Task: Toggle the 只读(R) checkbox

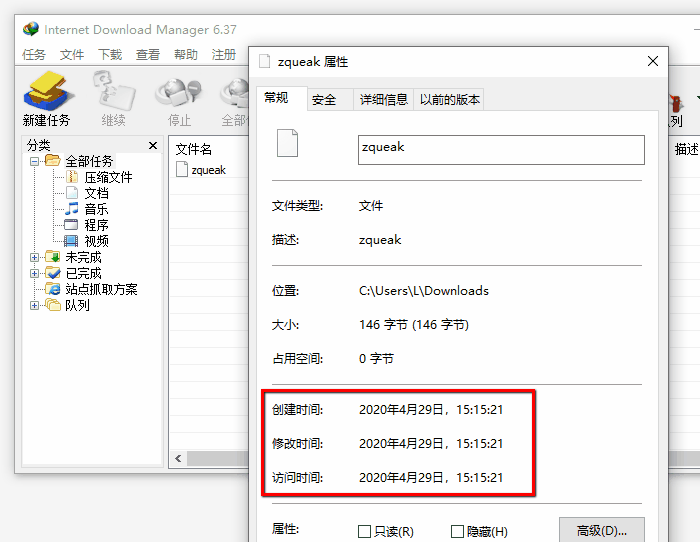Action: [x=364, y=531]
